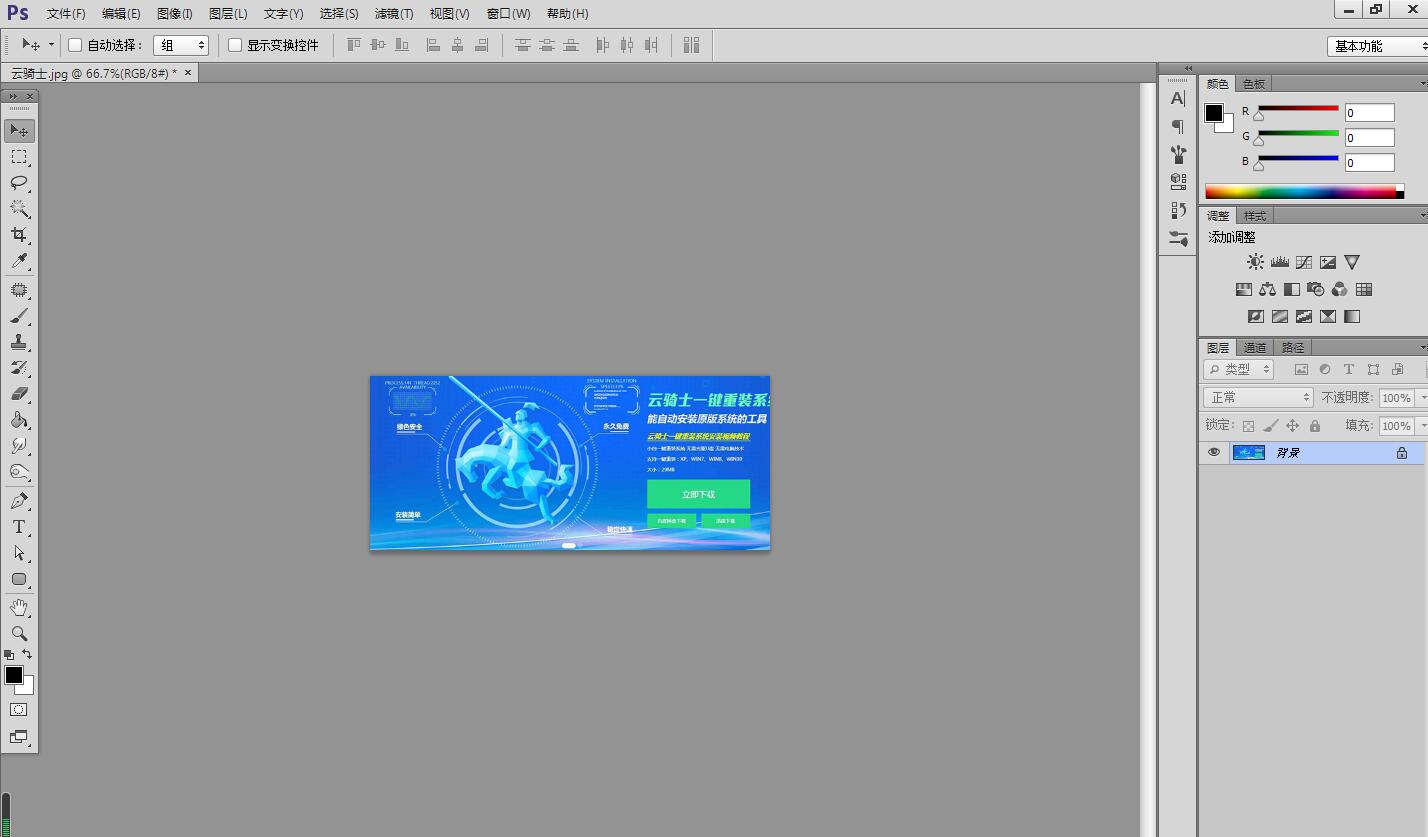Select the Dodge tool
The height and width of the screenshot is (837, 1428).
pyautogui.click(x=19, y=472)
